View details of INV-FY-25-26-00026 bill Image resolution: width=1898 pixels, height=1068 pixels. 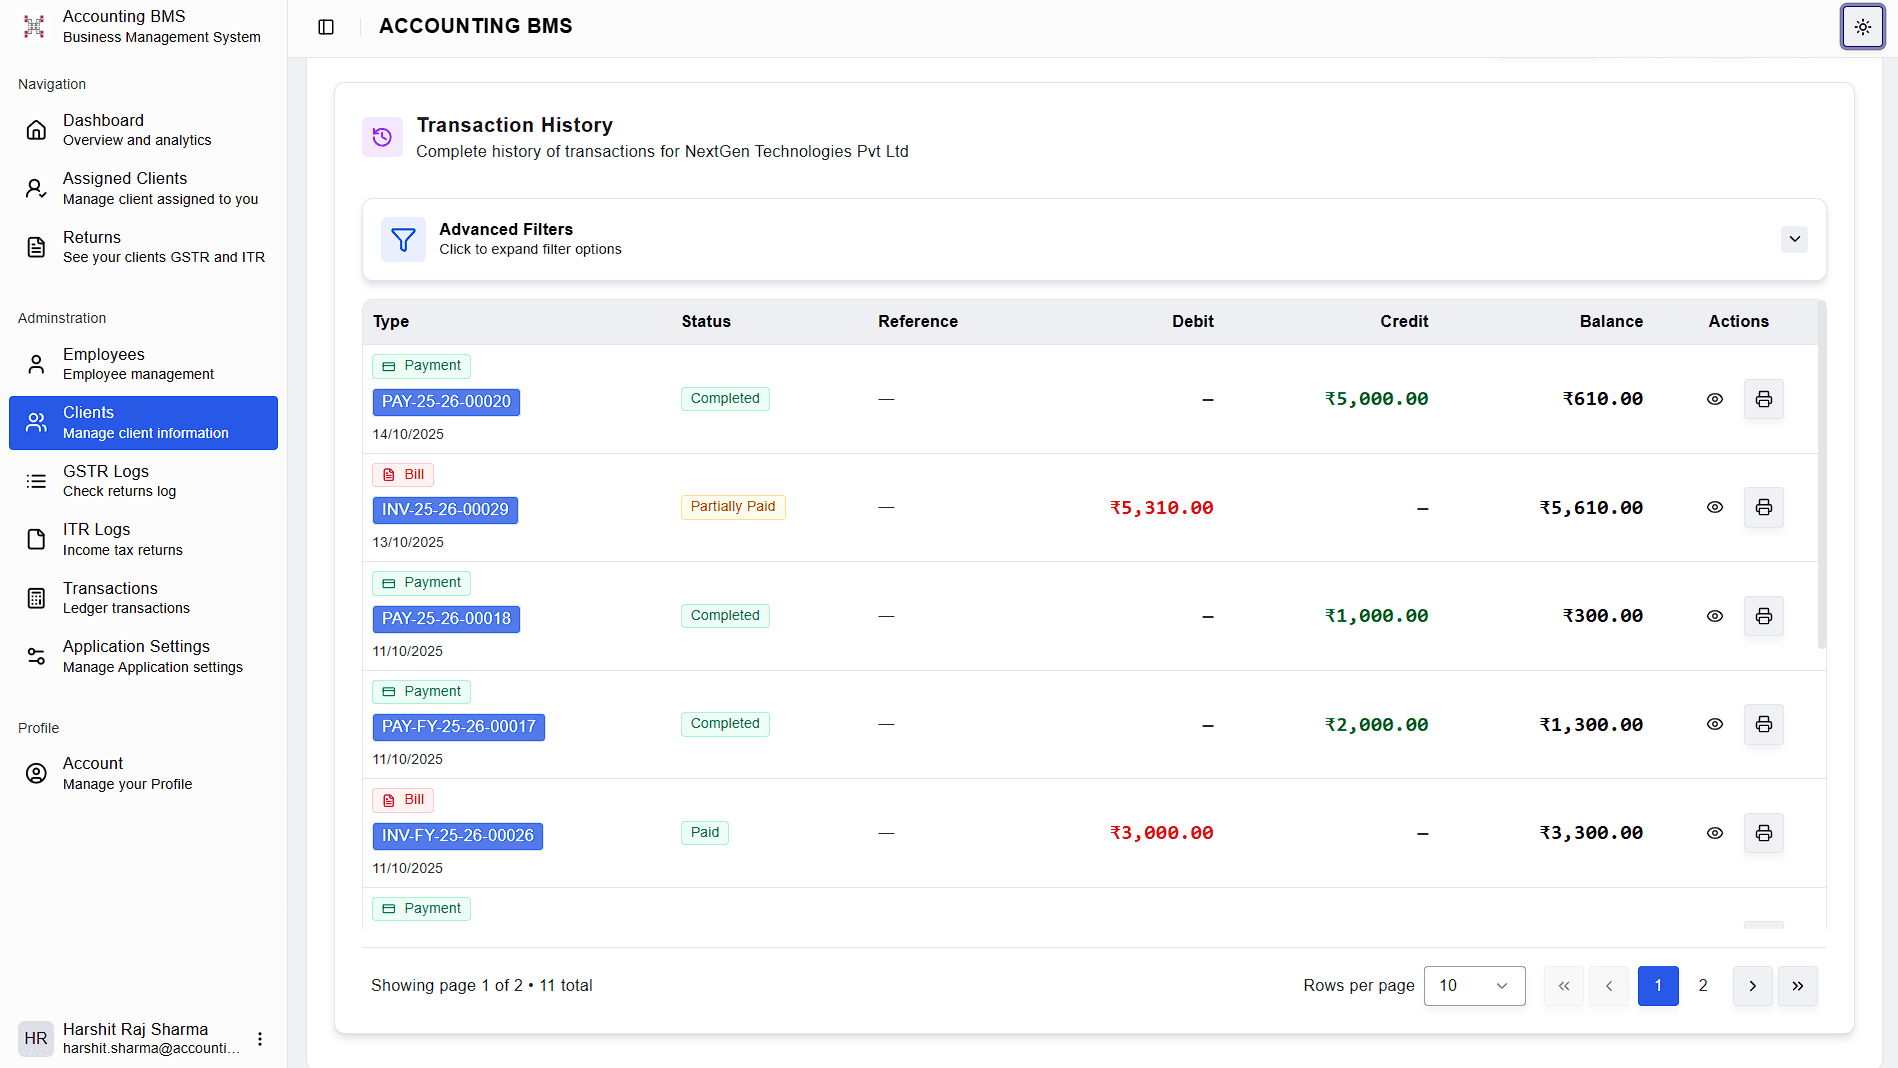coord(1714,833)
